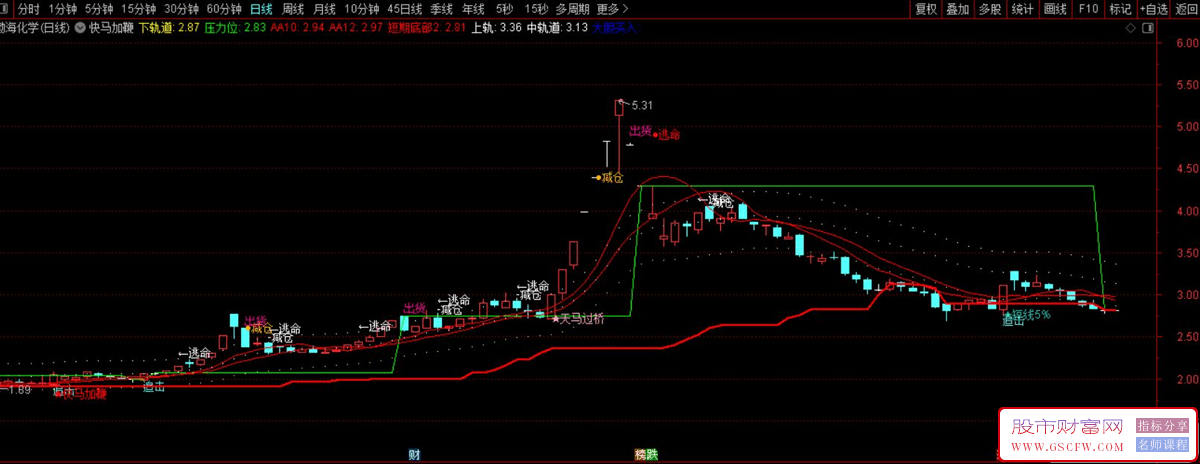The height and width of the screenshot is (464, 1200).
Task: Click the 复权 toolbar button
Action: [927, 9]
